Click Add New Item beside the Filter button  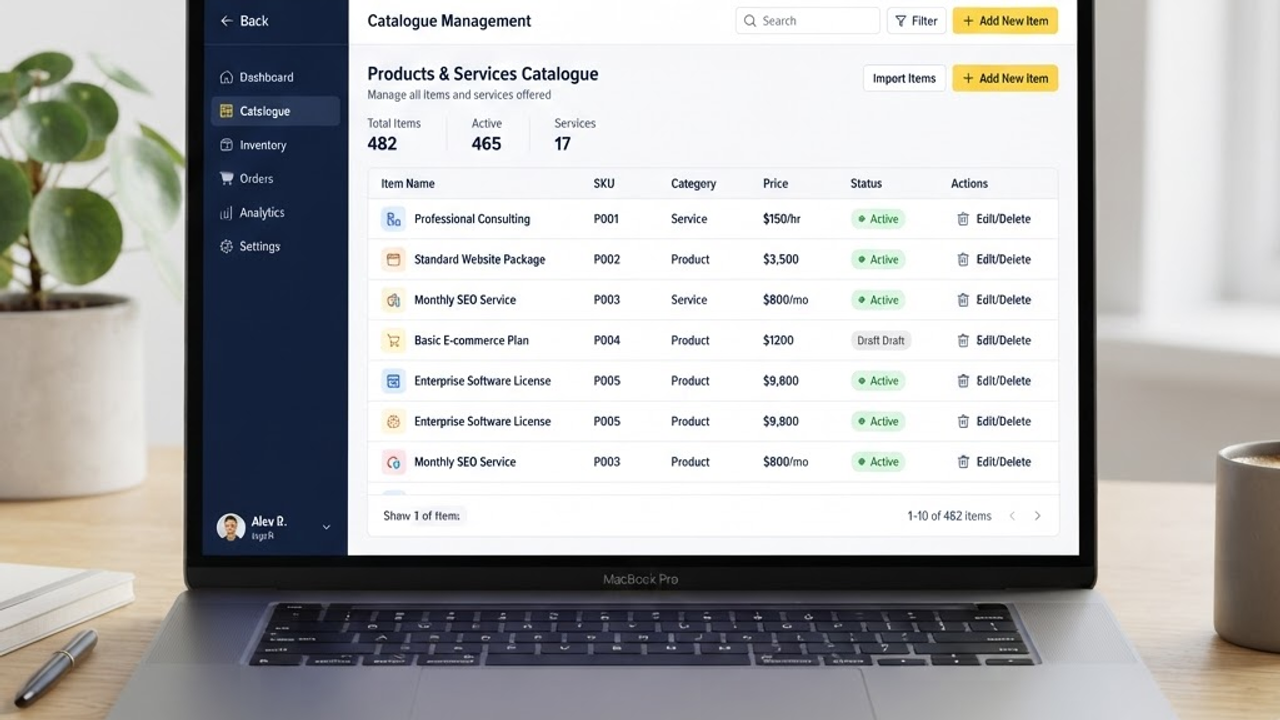1005,21
